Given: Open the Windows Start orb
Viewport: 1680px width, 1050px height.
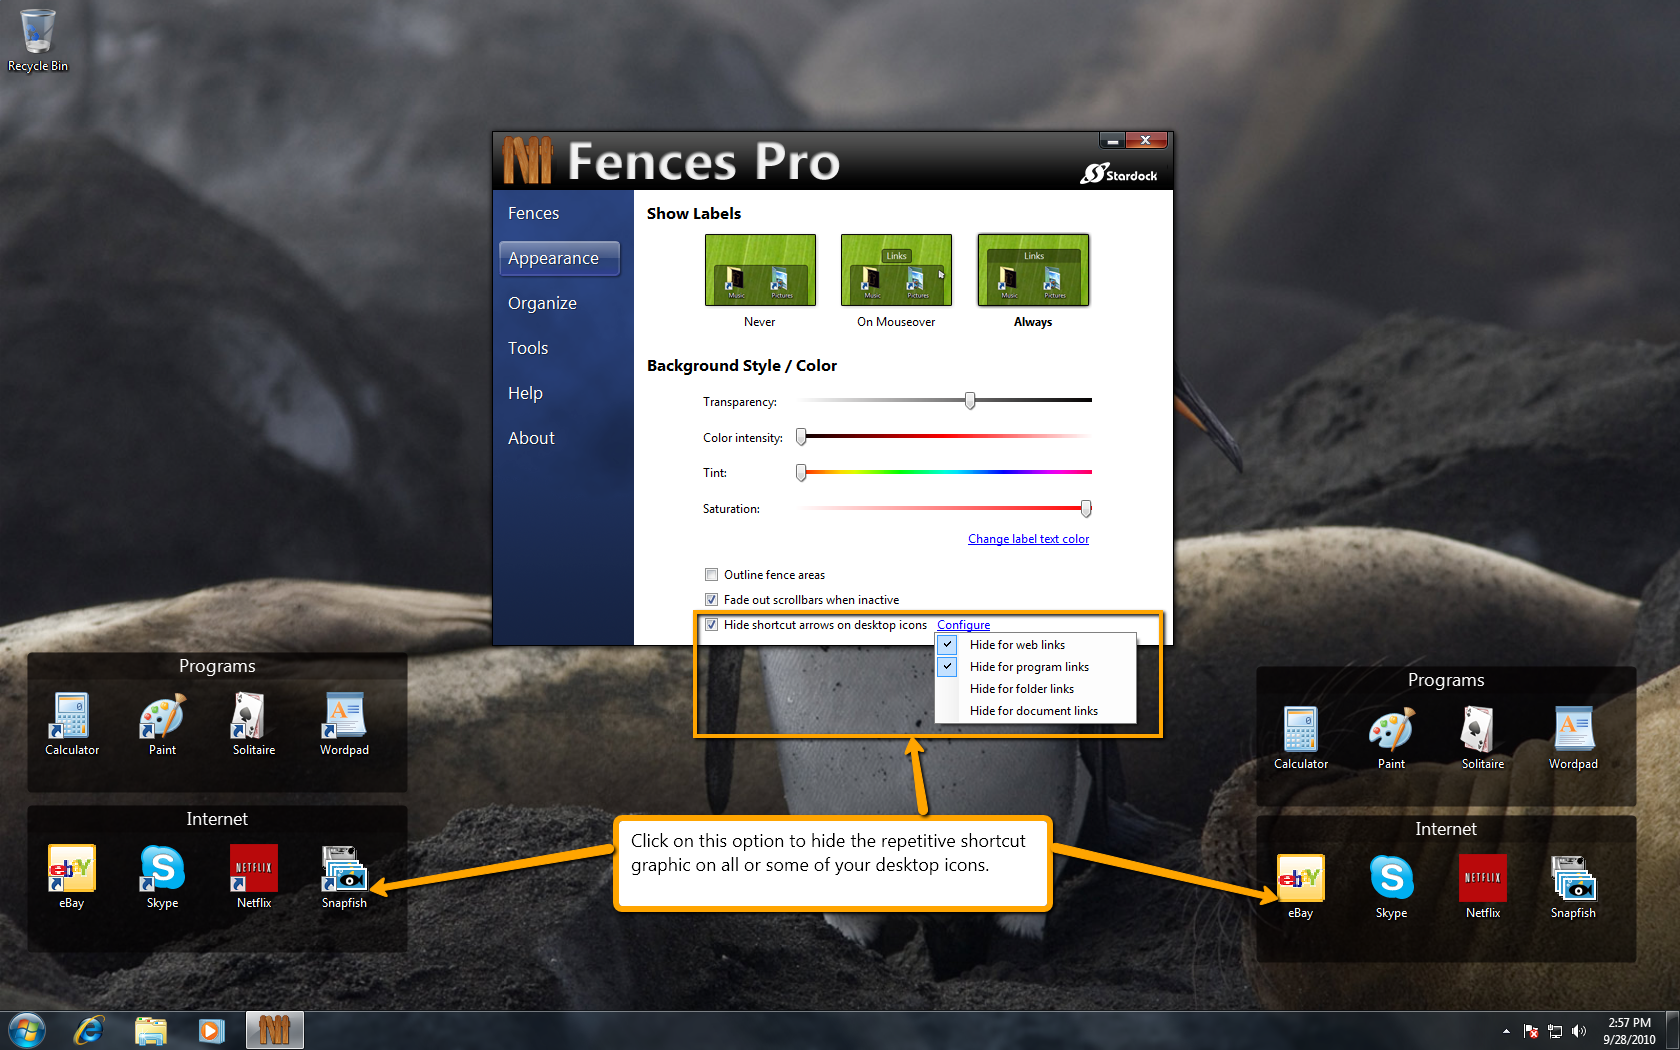Looking at the screenshot, I should pyautogui.click(x=26, y=1030).
